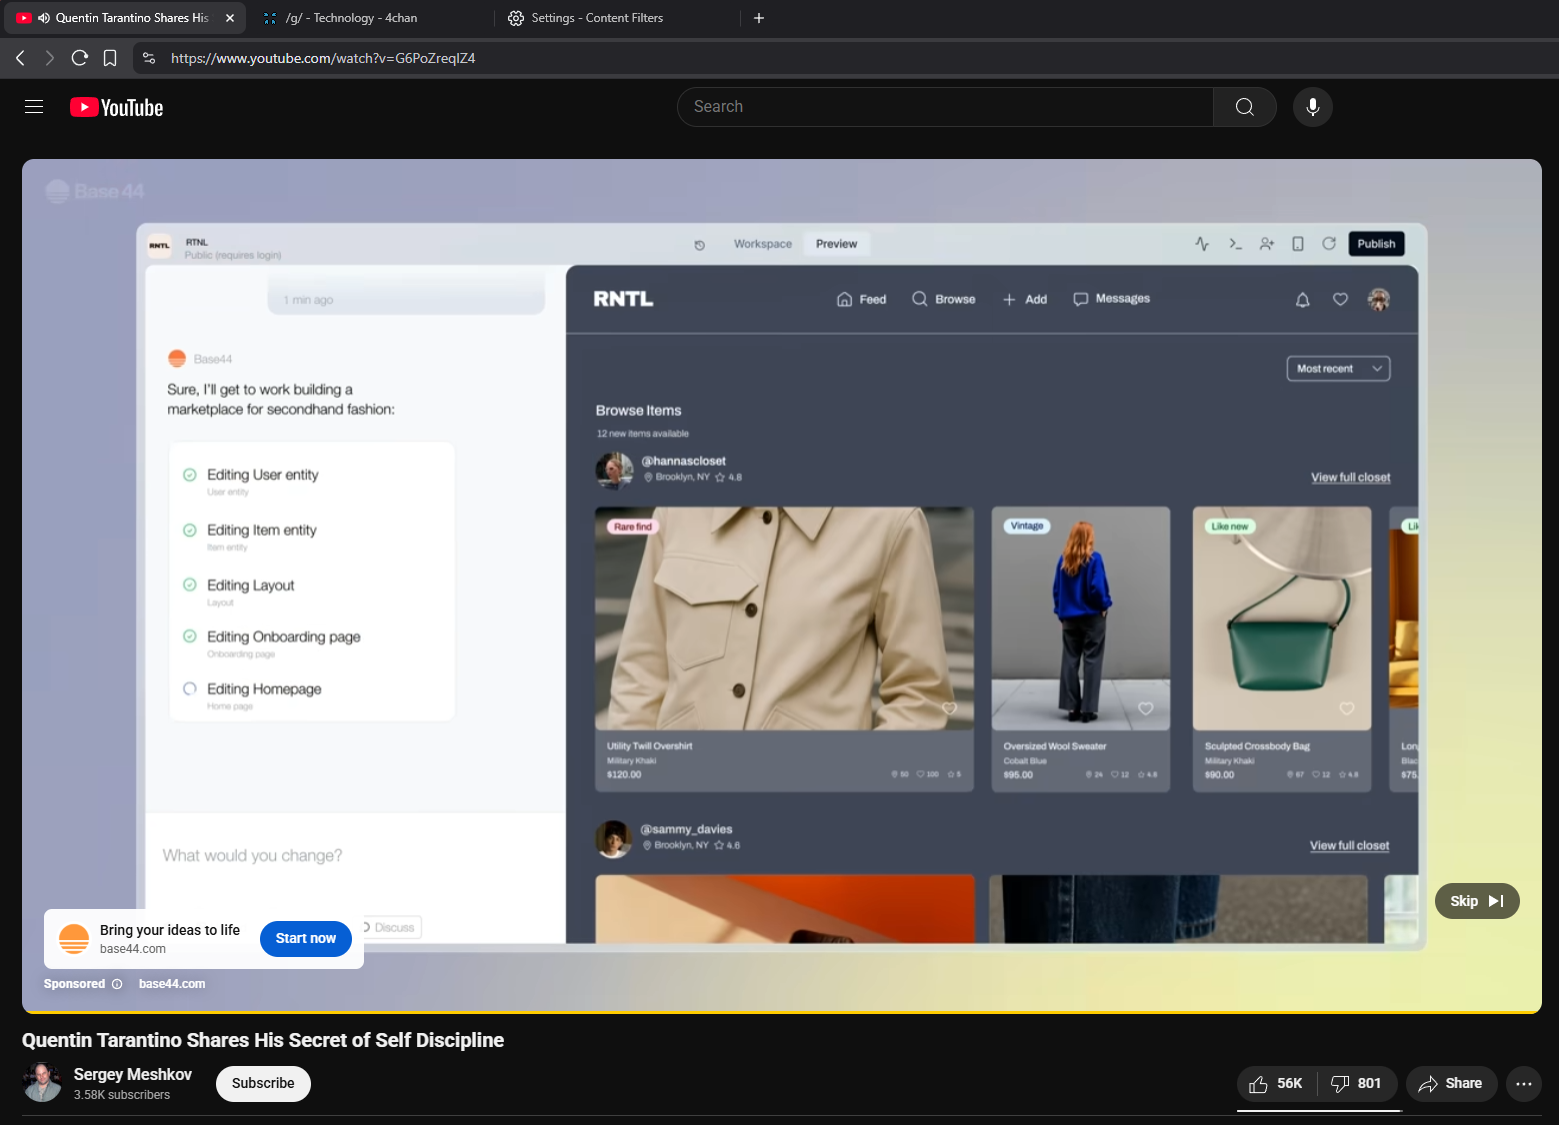Focus the YouTube Search field
The width and height of the screenshot is (1559, 1125).
[945, 107]
